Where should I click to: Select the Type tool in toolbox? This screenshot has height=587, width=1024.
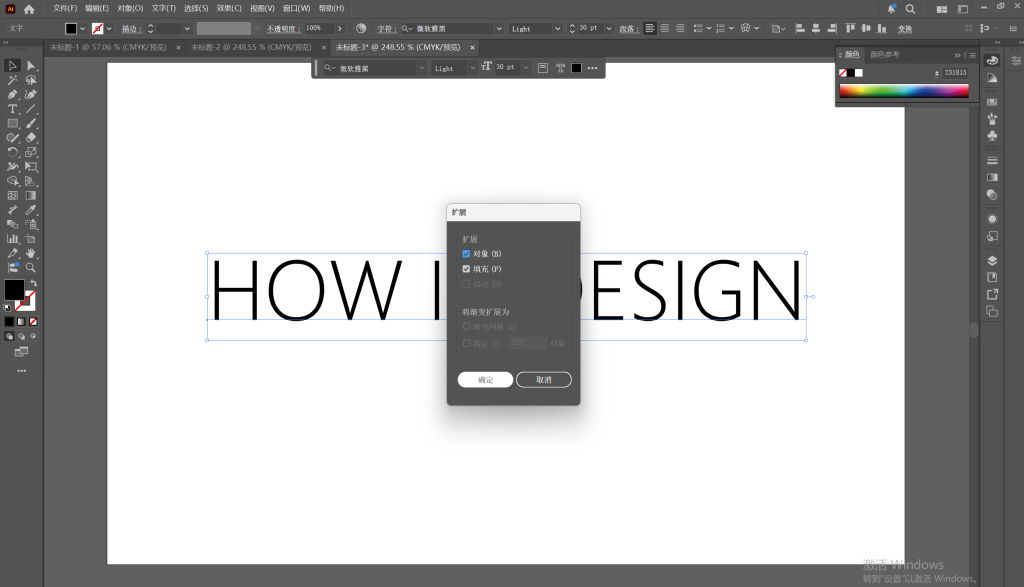pos(12,108)
